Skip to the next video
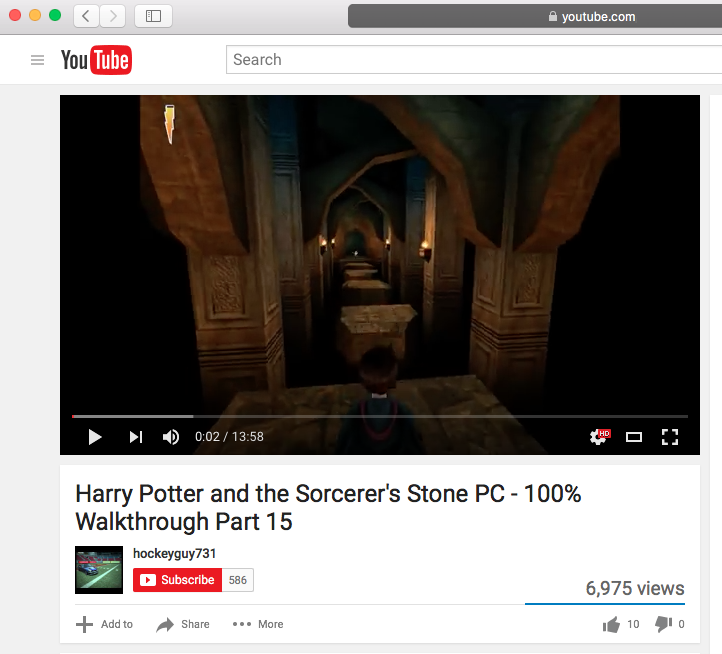 point(136,437)
